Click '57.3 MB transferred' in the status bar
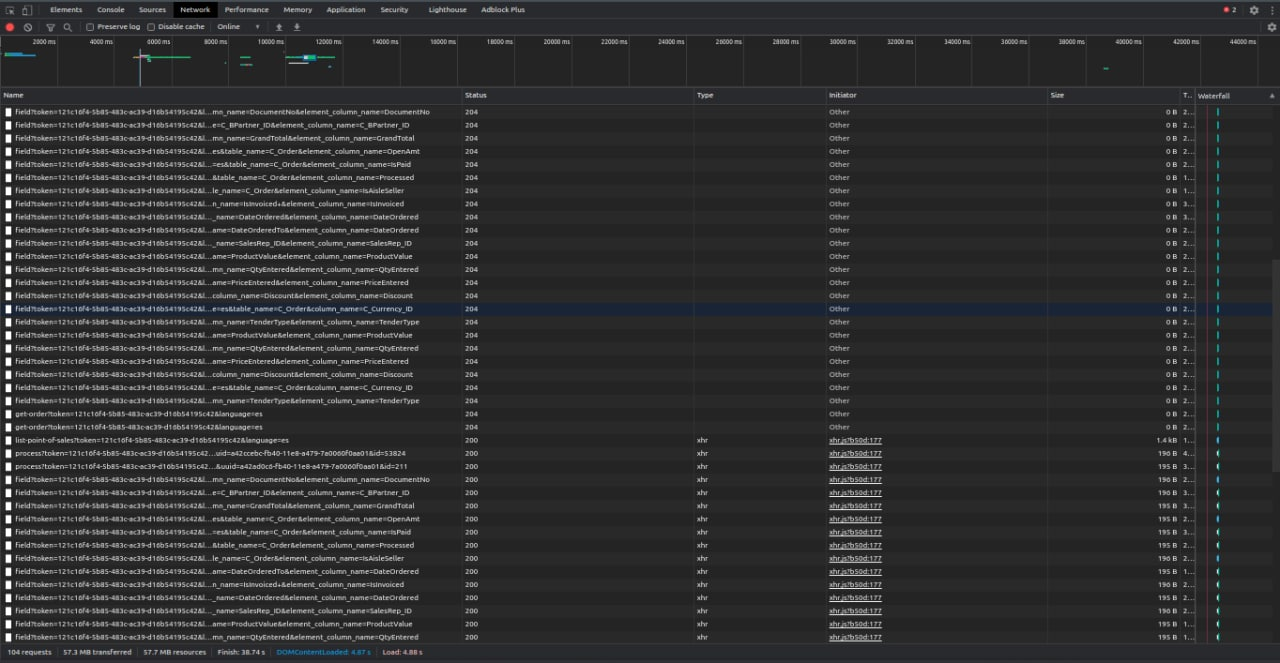The width and height of the screenshot is (1280, 663). coord(97,652)
